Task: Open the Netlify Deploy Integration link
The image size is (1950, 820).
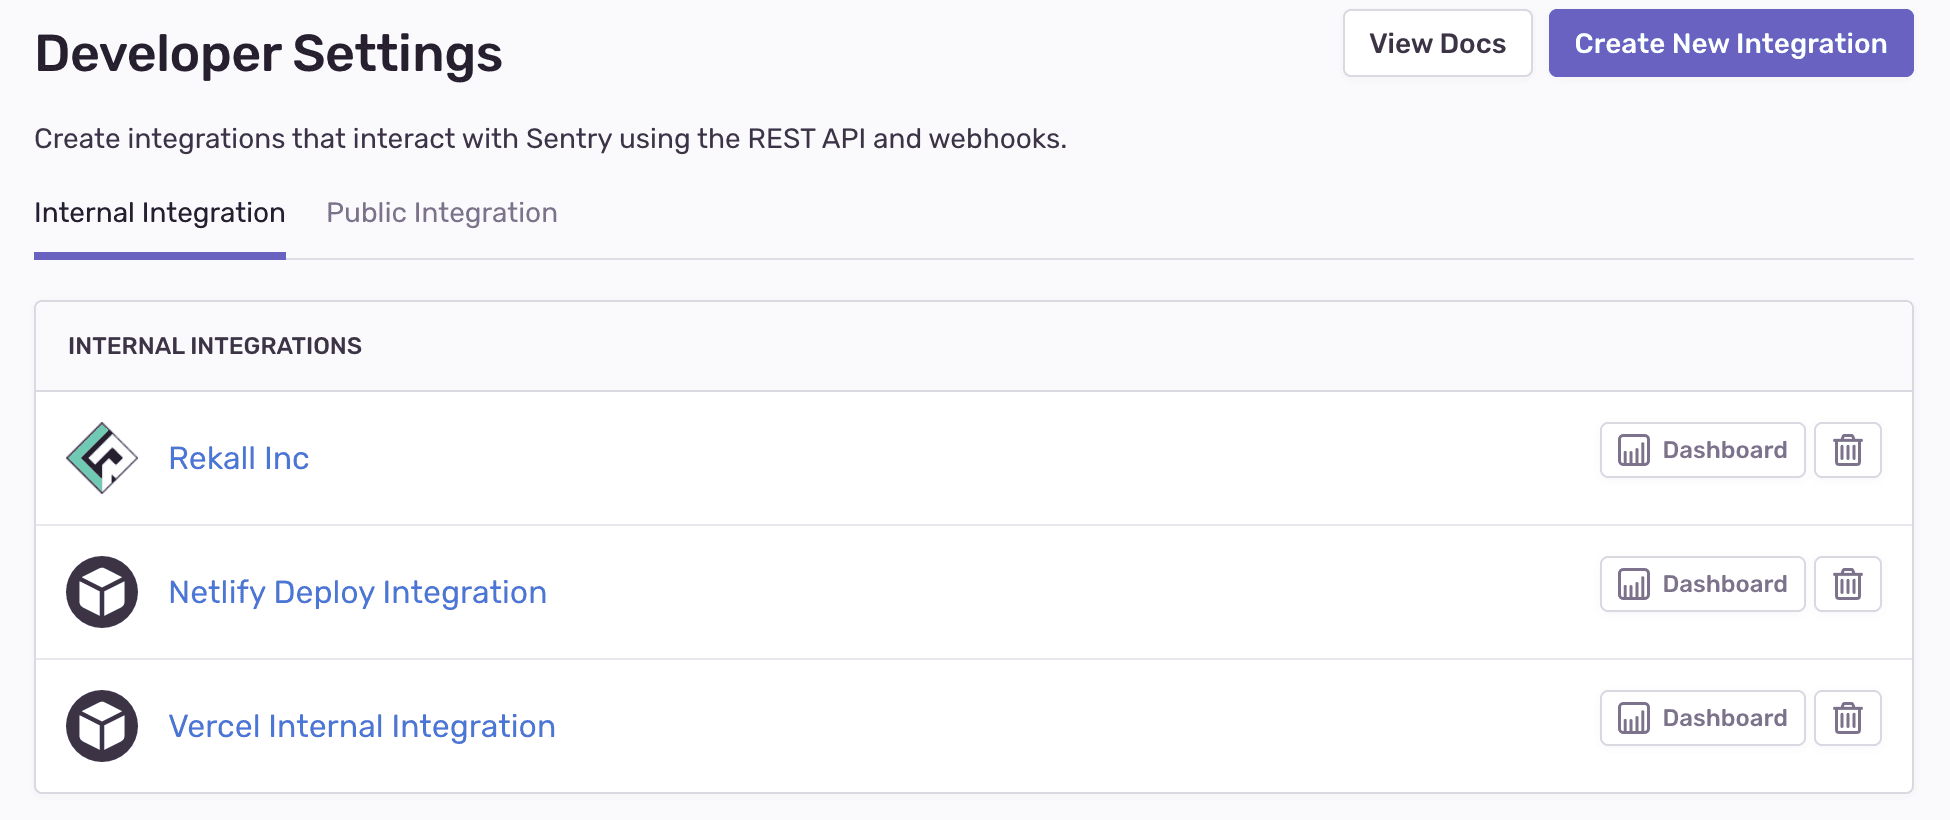Action: (357, 591)
